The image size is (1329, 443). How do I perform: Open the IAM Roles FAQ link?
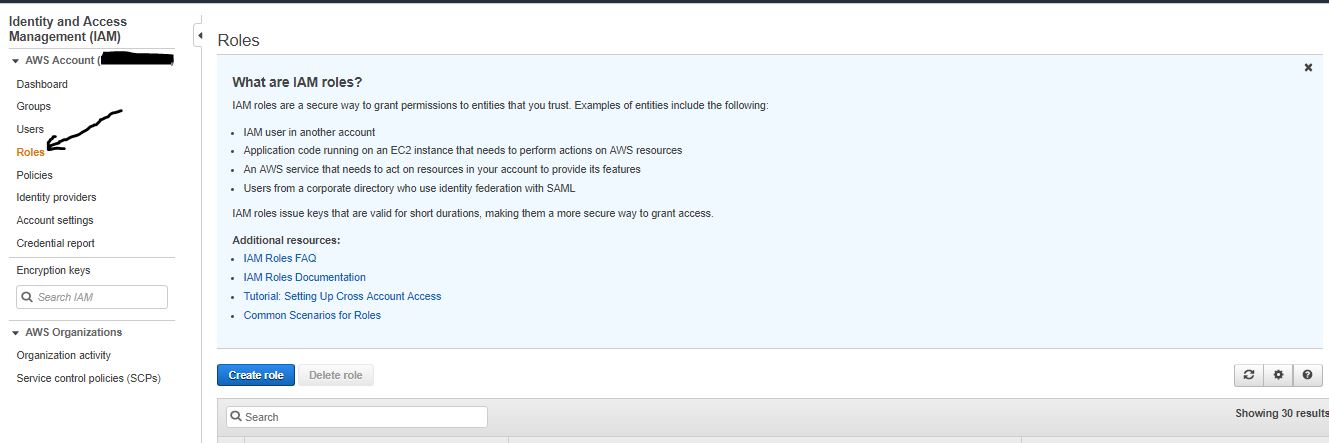click(x=280, y=258)
